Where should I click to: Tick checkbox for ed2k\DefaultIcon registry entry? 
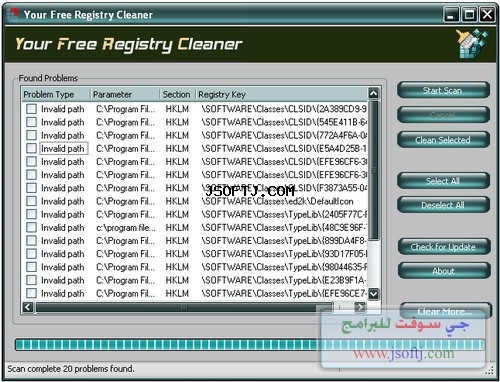pyautogui.click(x=31, y=201)
